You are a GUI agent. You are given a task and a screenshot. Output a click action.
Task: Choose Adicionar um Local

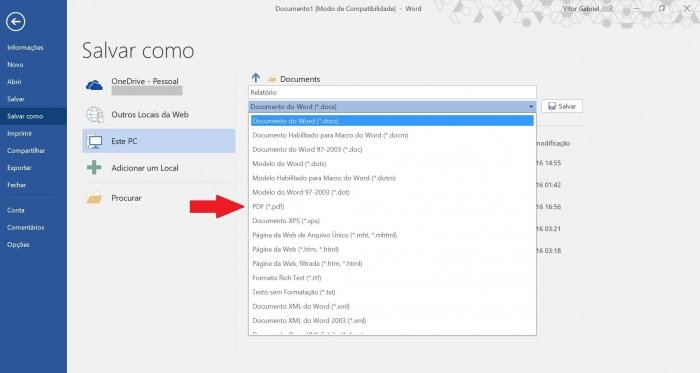tap(158, 168)
